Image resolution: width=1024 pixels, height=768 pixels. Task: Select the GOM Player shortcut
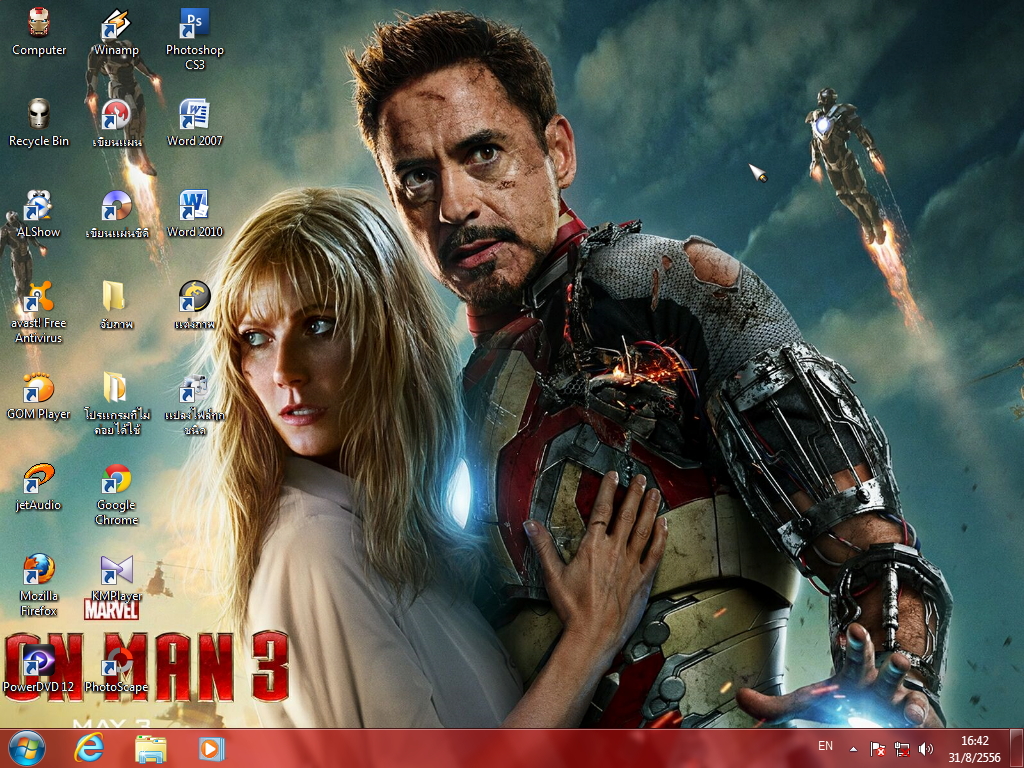coord(39,396)
